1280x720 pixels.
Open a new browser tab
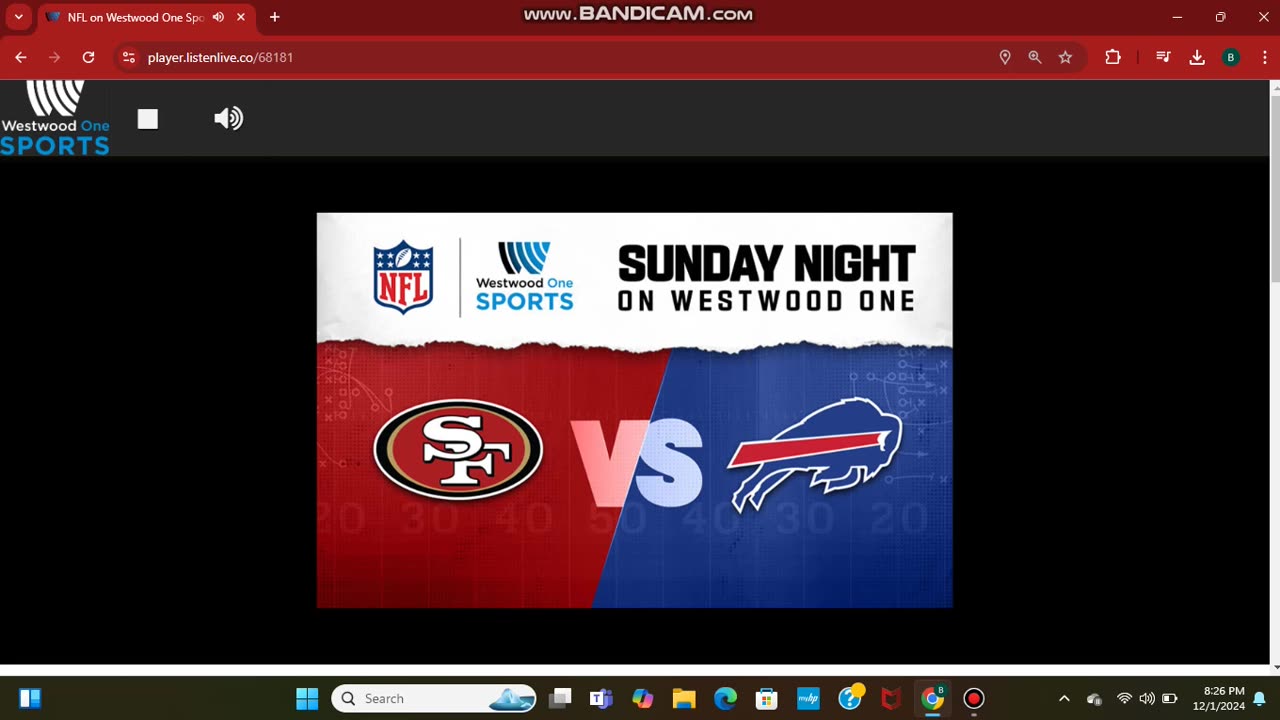(x=274, y=17)
